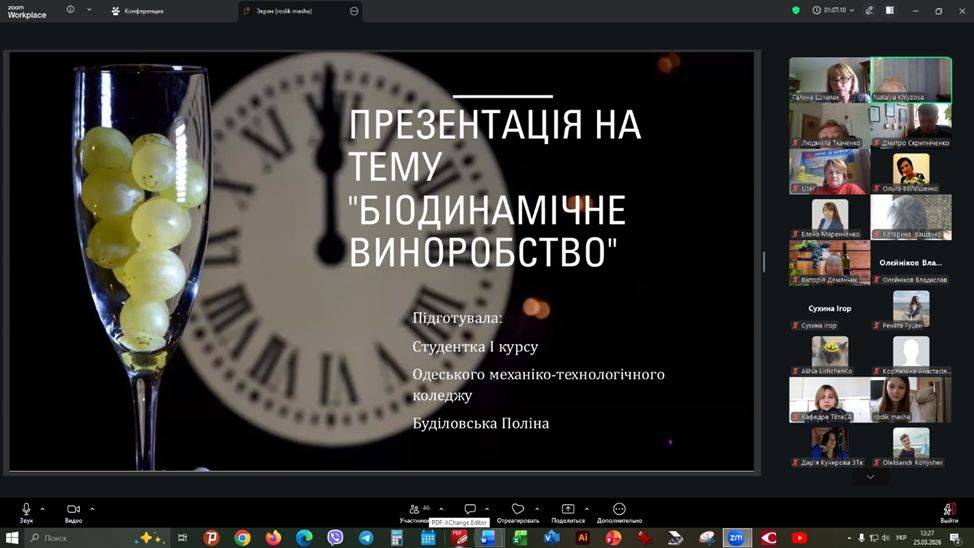The width and height of the screenshot is (974, 548).
Task: Toggle camera with the Видео button
Action: tap(73, 511)
